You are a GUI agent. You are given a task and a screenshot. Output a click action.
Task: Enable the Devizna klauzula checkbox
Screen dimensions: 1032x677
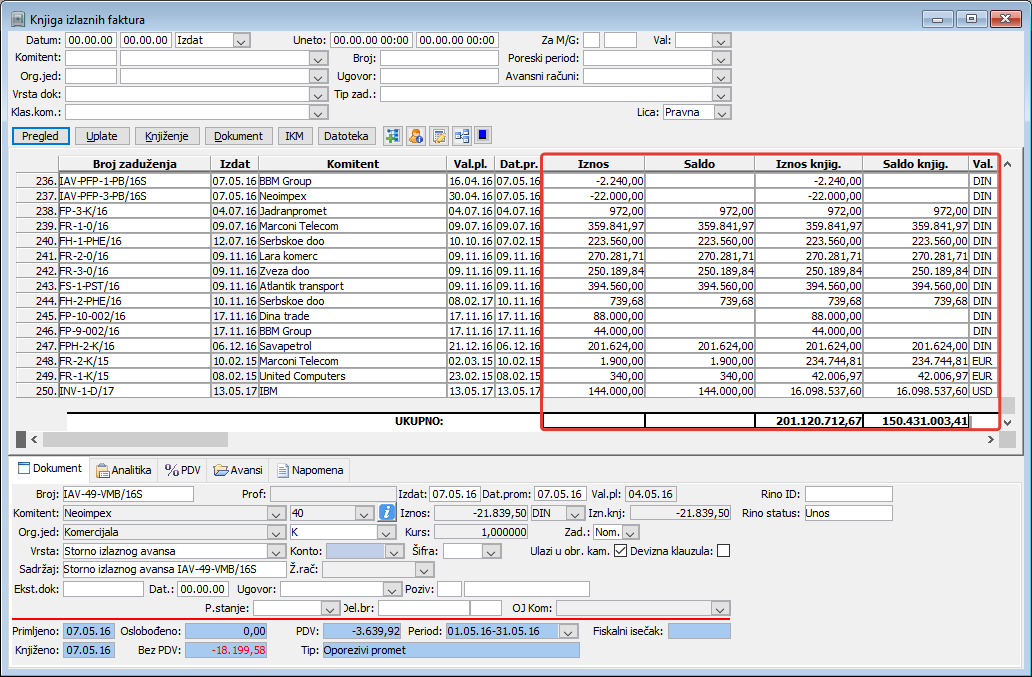(724, 550)
